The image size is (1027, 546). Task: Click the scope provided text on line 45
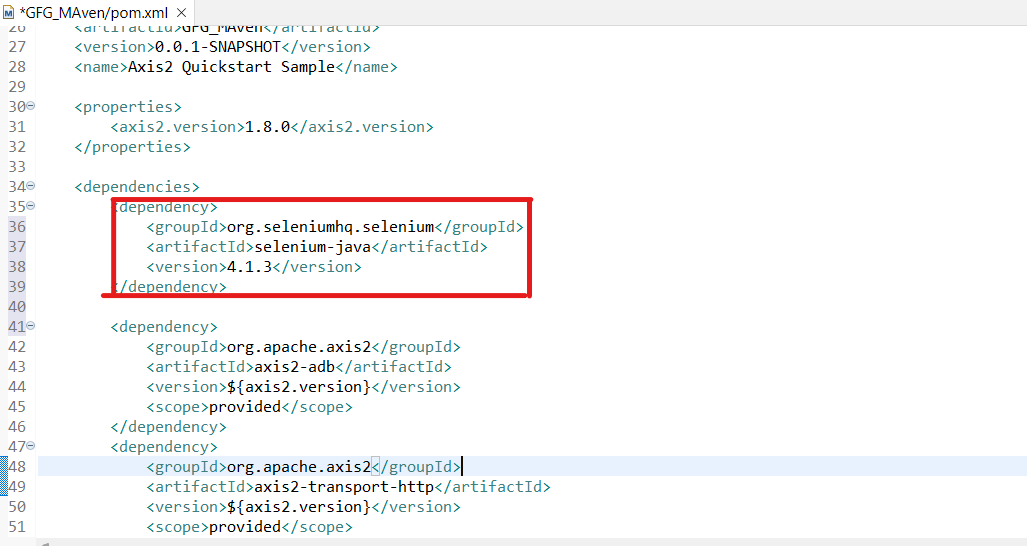(244, 407)
